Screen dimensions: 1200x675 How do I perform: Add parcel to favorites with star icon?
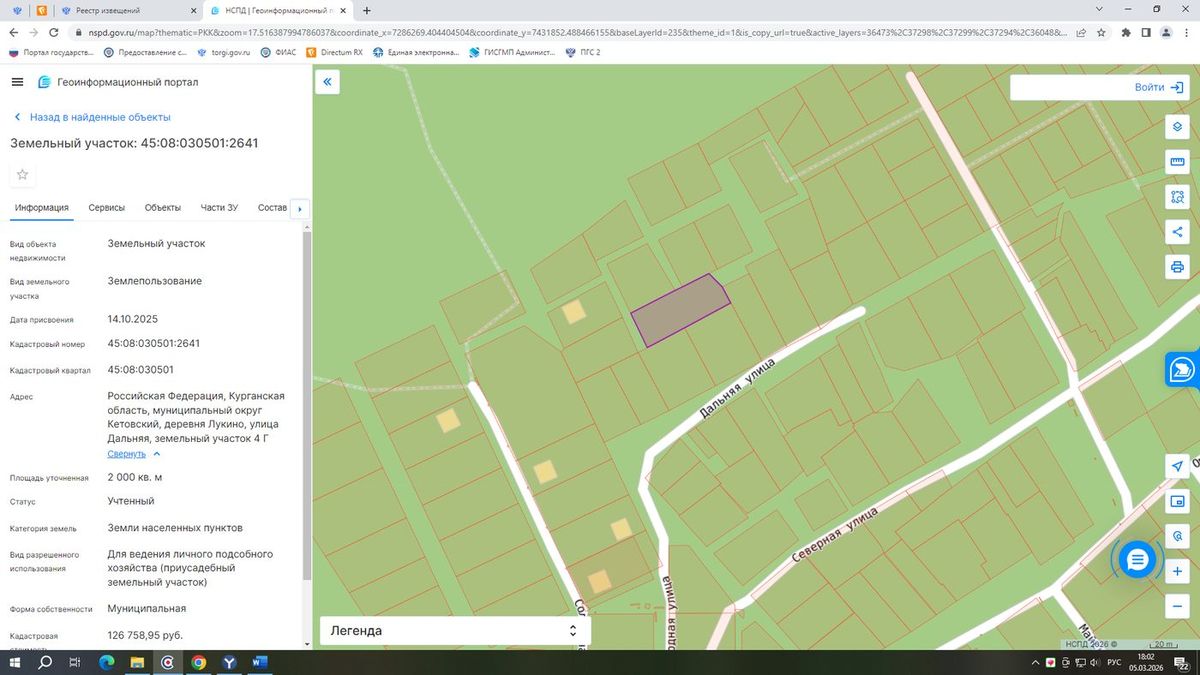[x=23, y=175]
